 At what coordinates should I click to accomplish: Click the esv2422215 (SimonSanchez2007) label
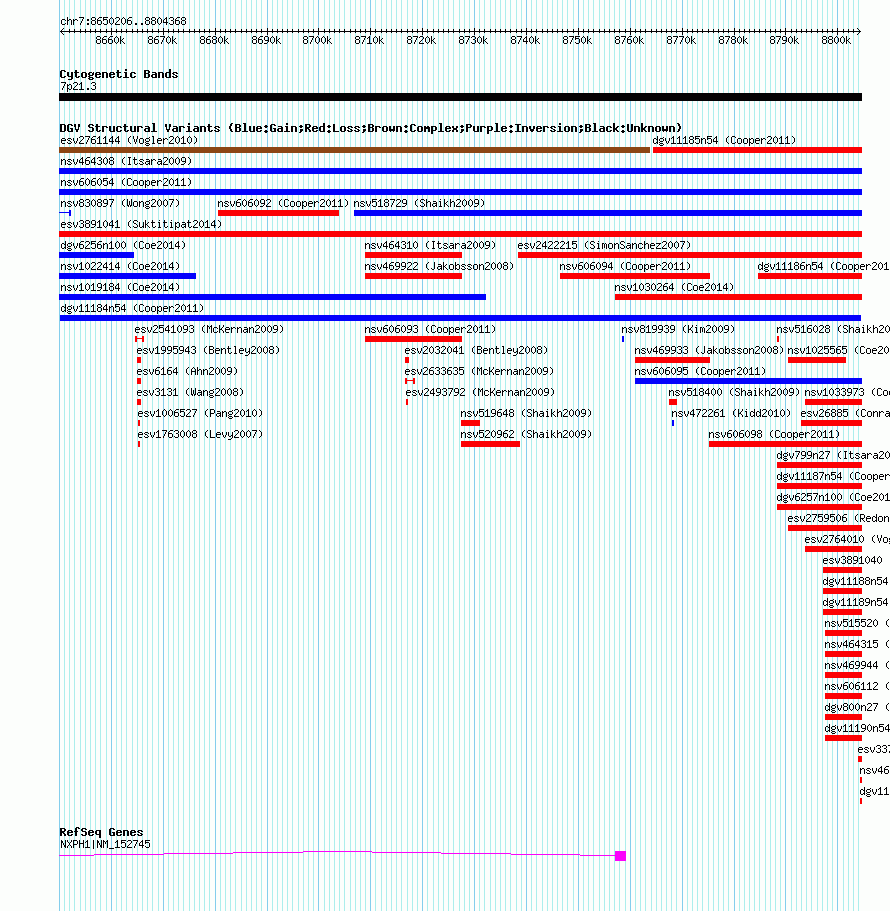604,245
